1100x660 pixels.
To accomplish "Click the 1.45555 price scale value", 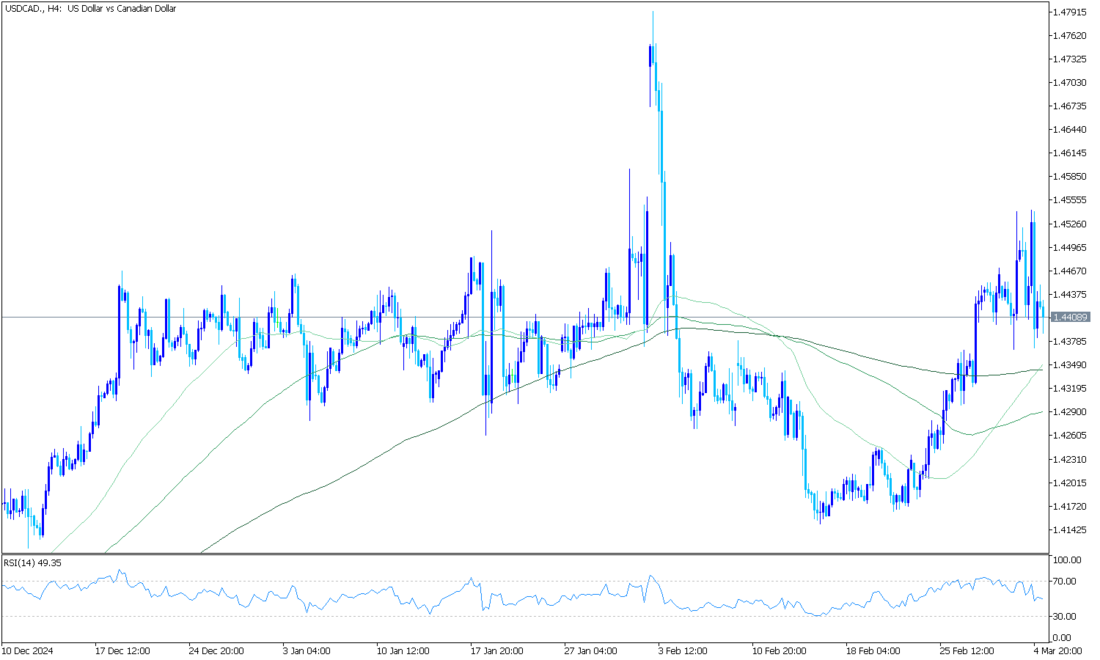I will 1069,200.
